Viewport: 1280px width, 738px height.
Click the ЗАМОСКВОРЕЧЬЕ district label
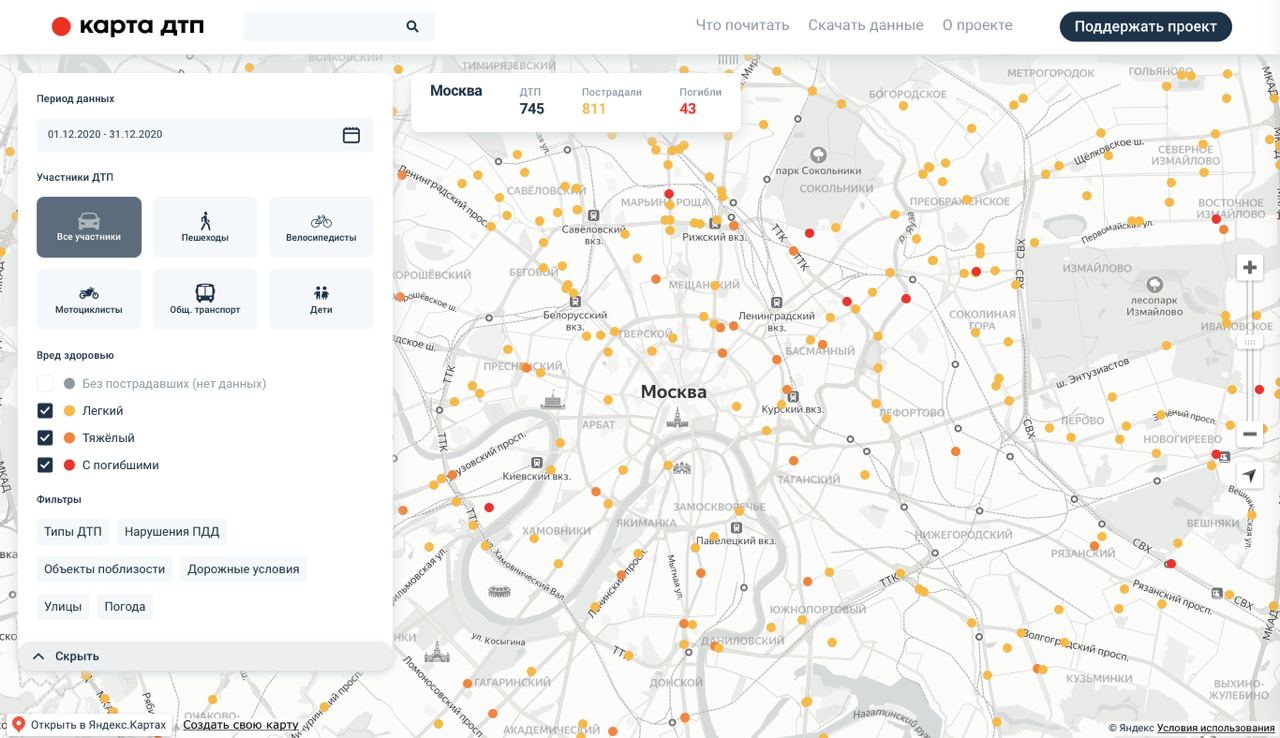click(x=718, y=507)
